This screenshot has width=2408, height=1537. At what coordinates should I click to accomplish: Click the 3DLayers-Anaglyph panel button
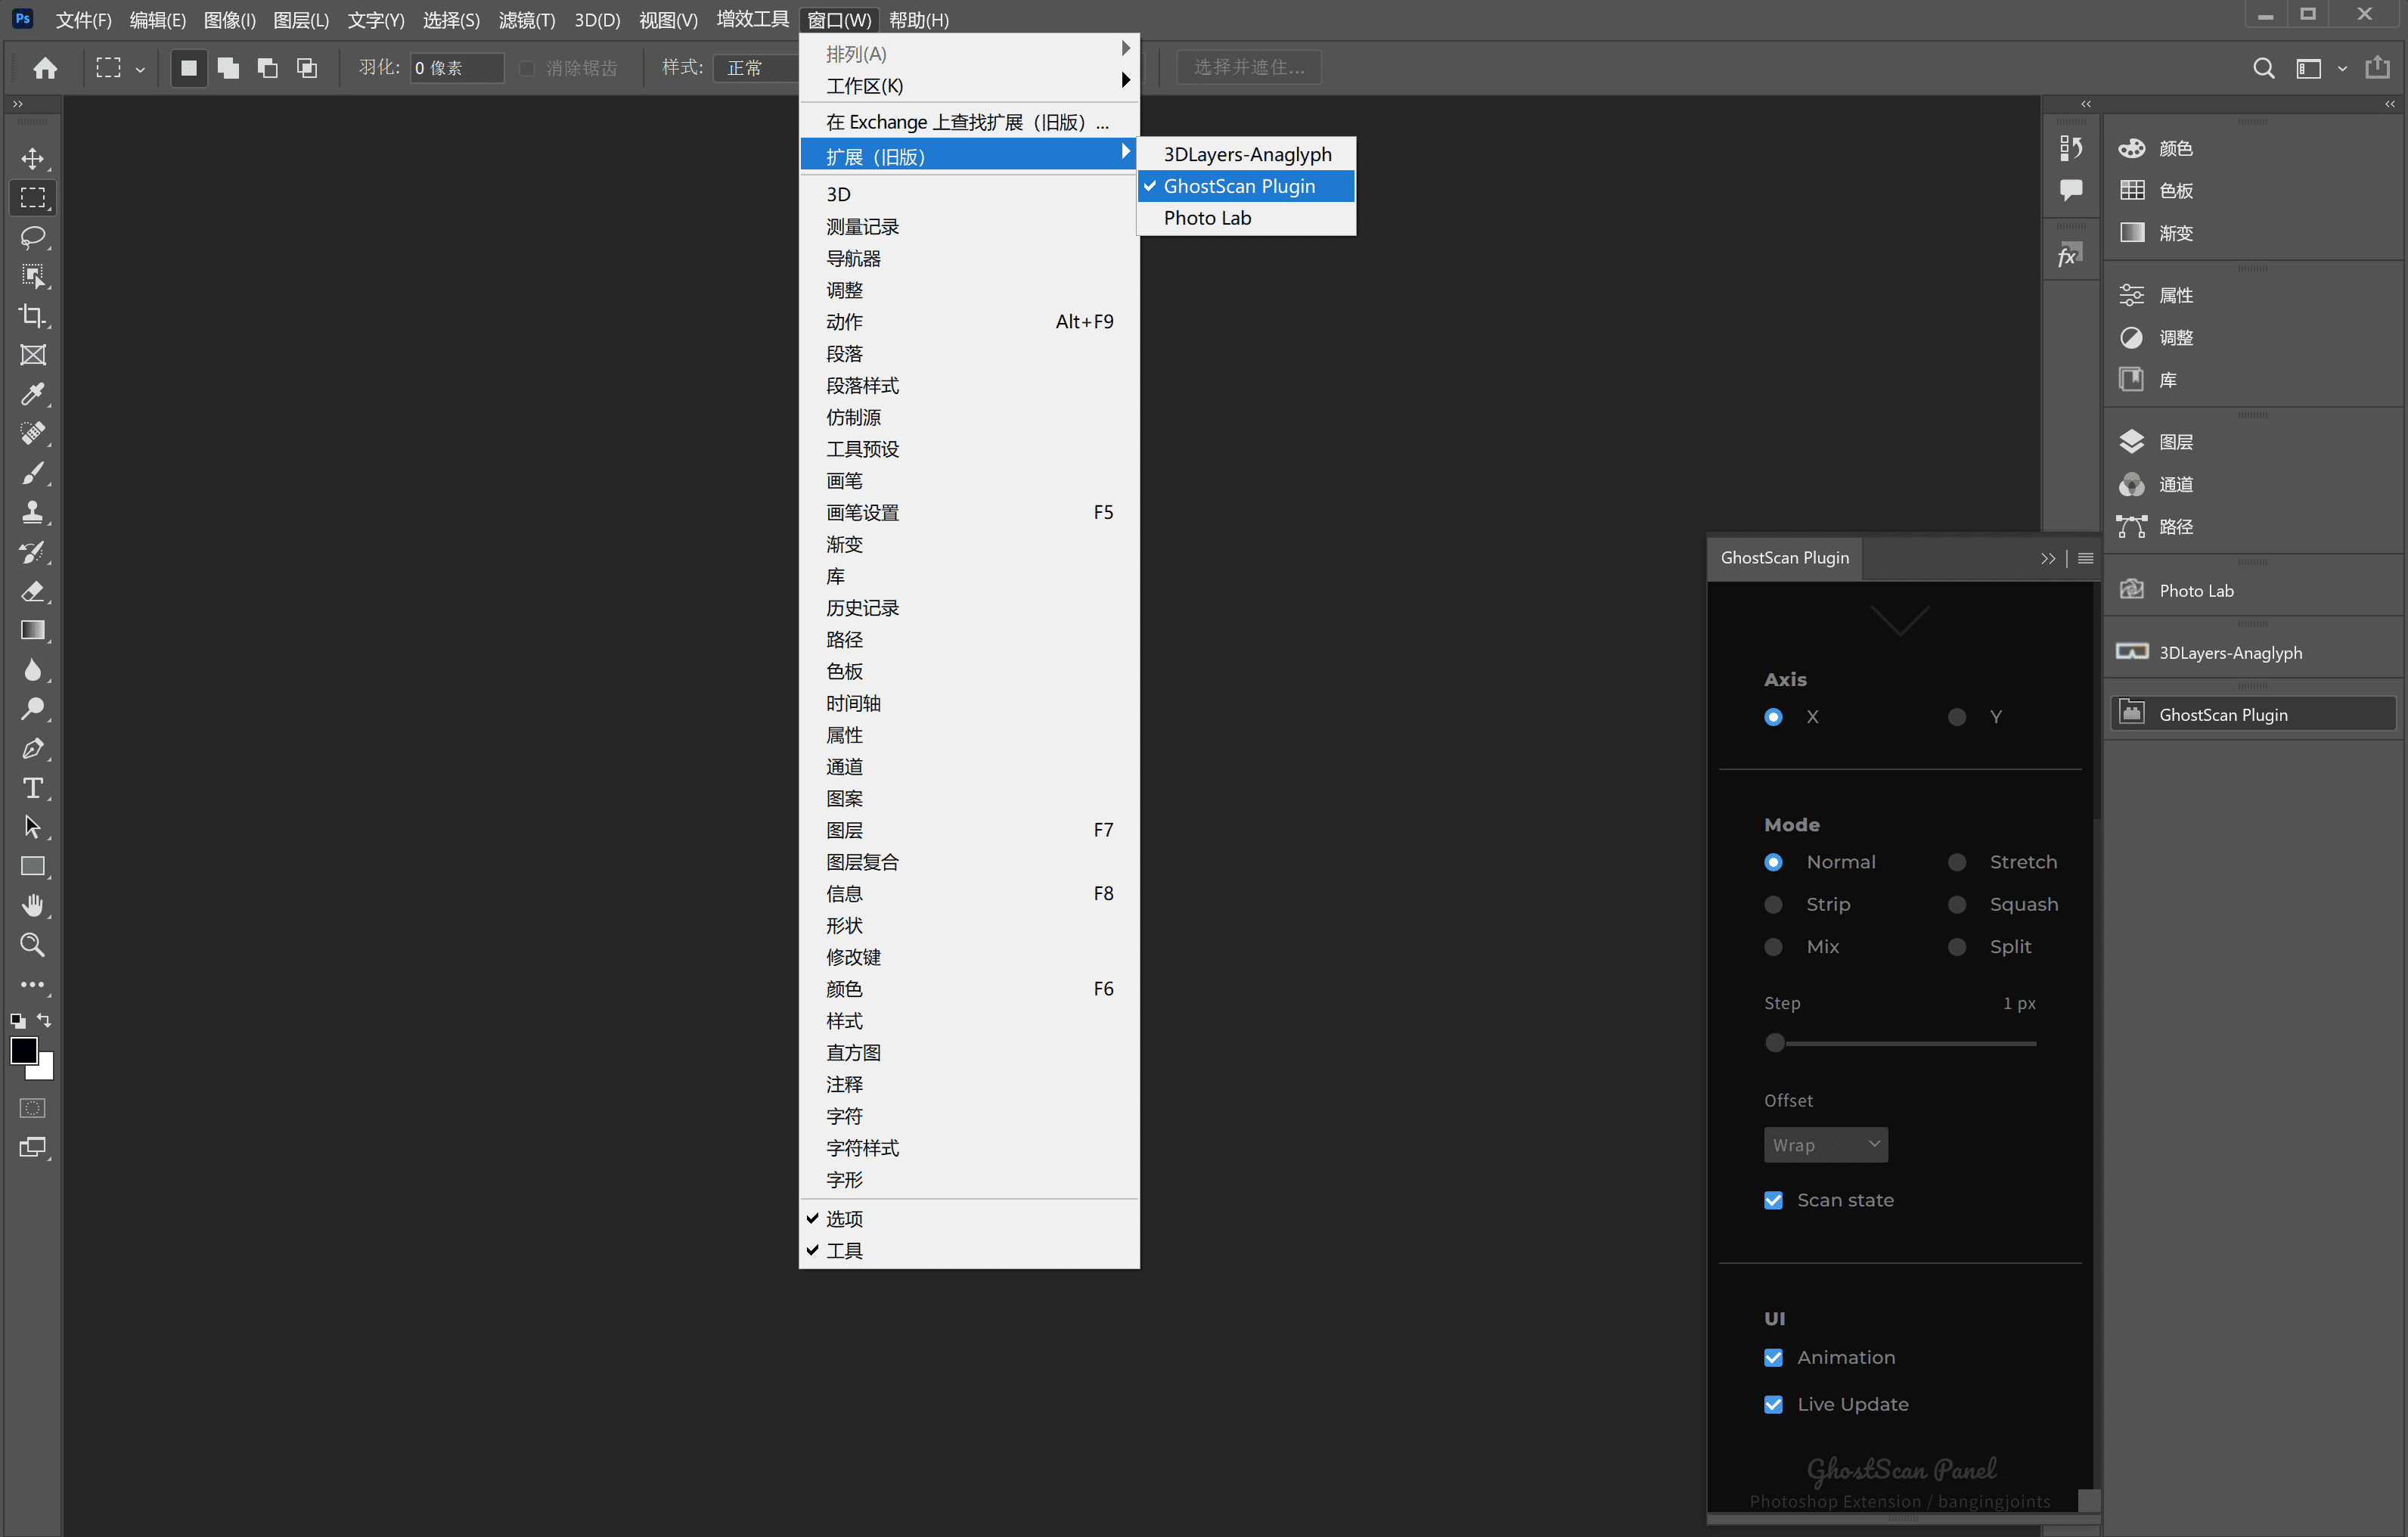click(2229, 653)
